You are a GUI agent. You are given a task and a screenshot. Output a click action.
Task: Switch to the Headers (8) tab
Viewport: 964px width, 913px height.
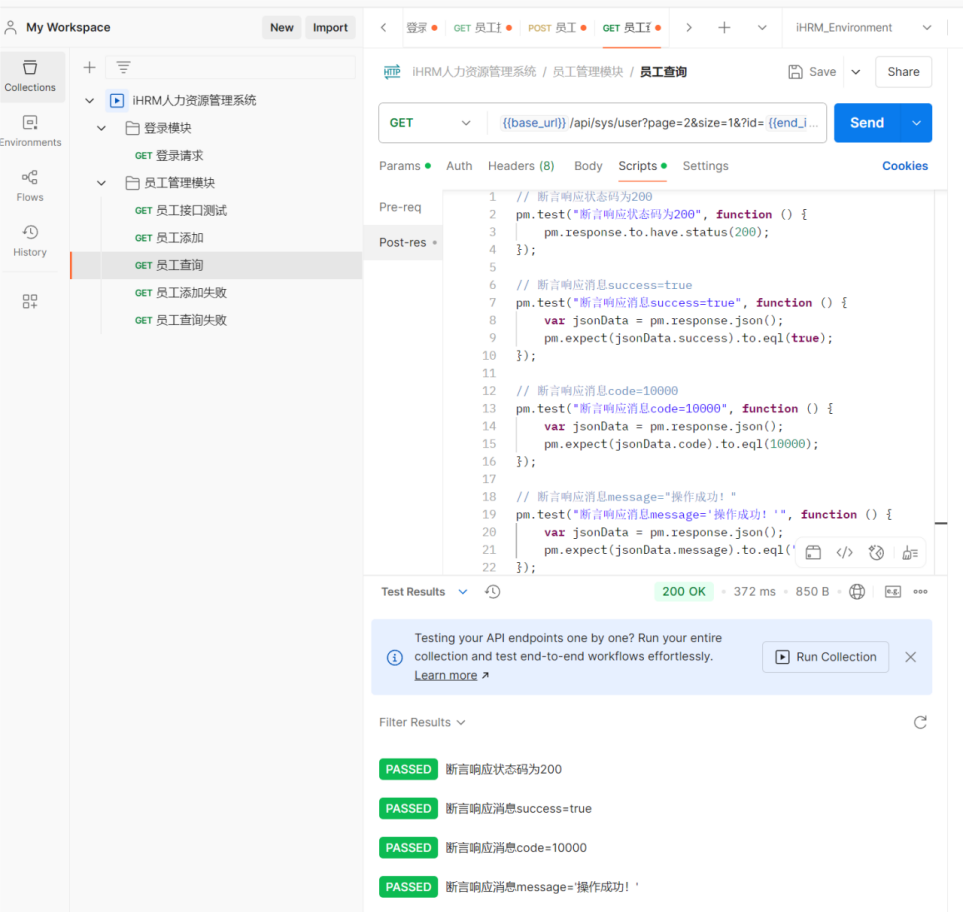pos(521,166)
